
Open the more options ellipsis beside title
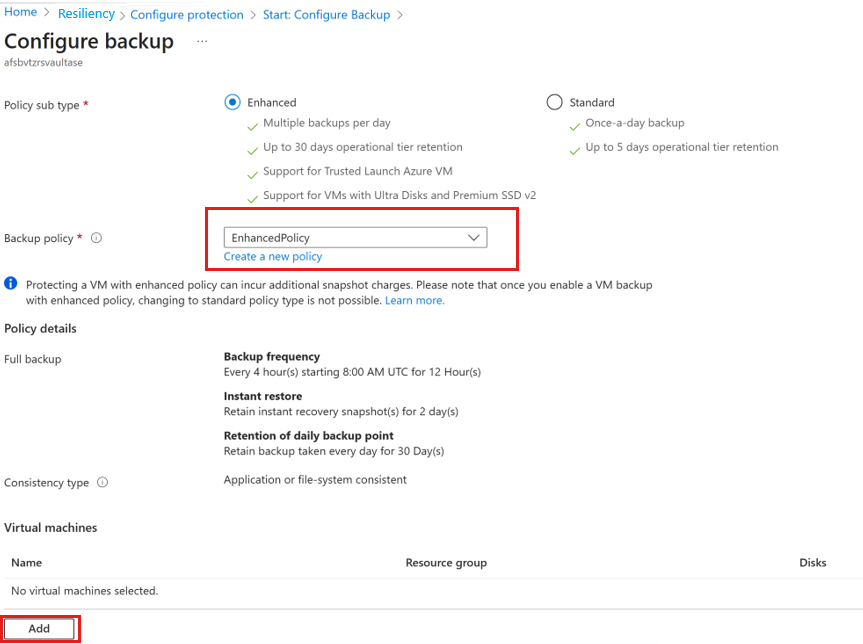click(x=202, y=41)
